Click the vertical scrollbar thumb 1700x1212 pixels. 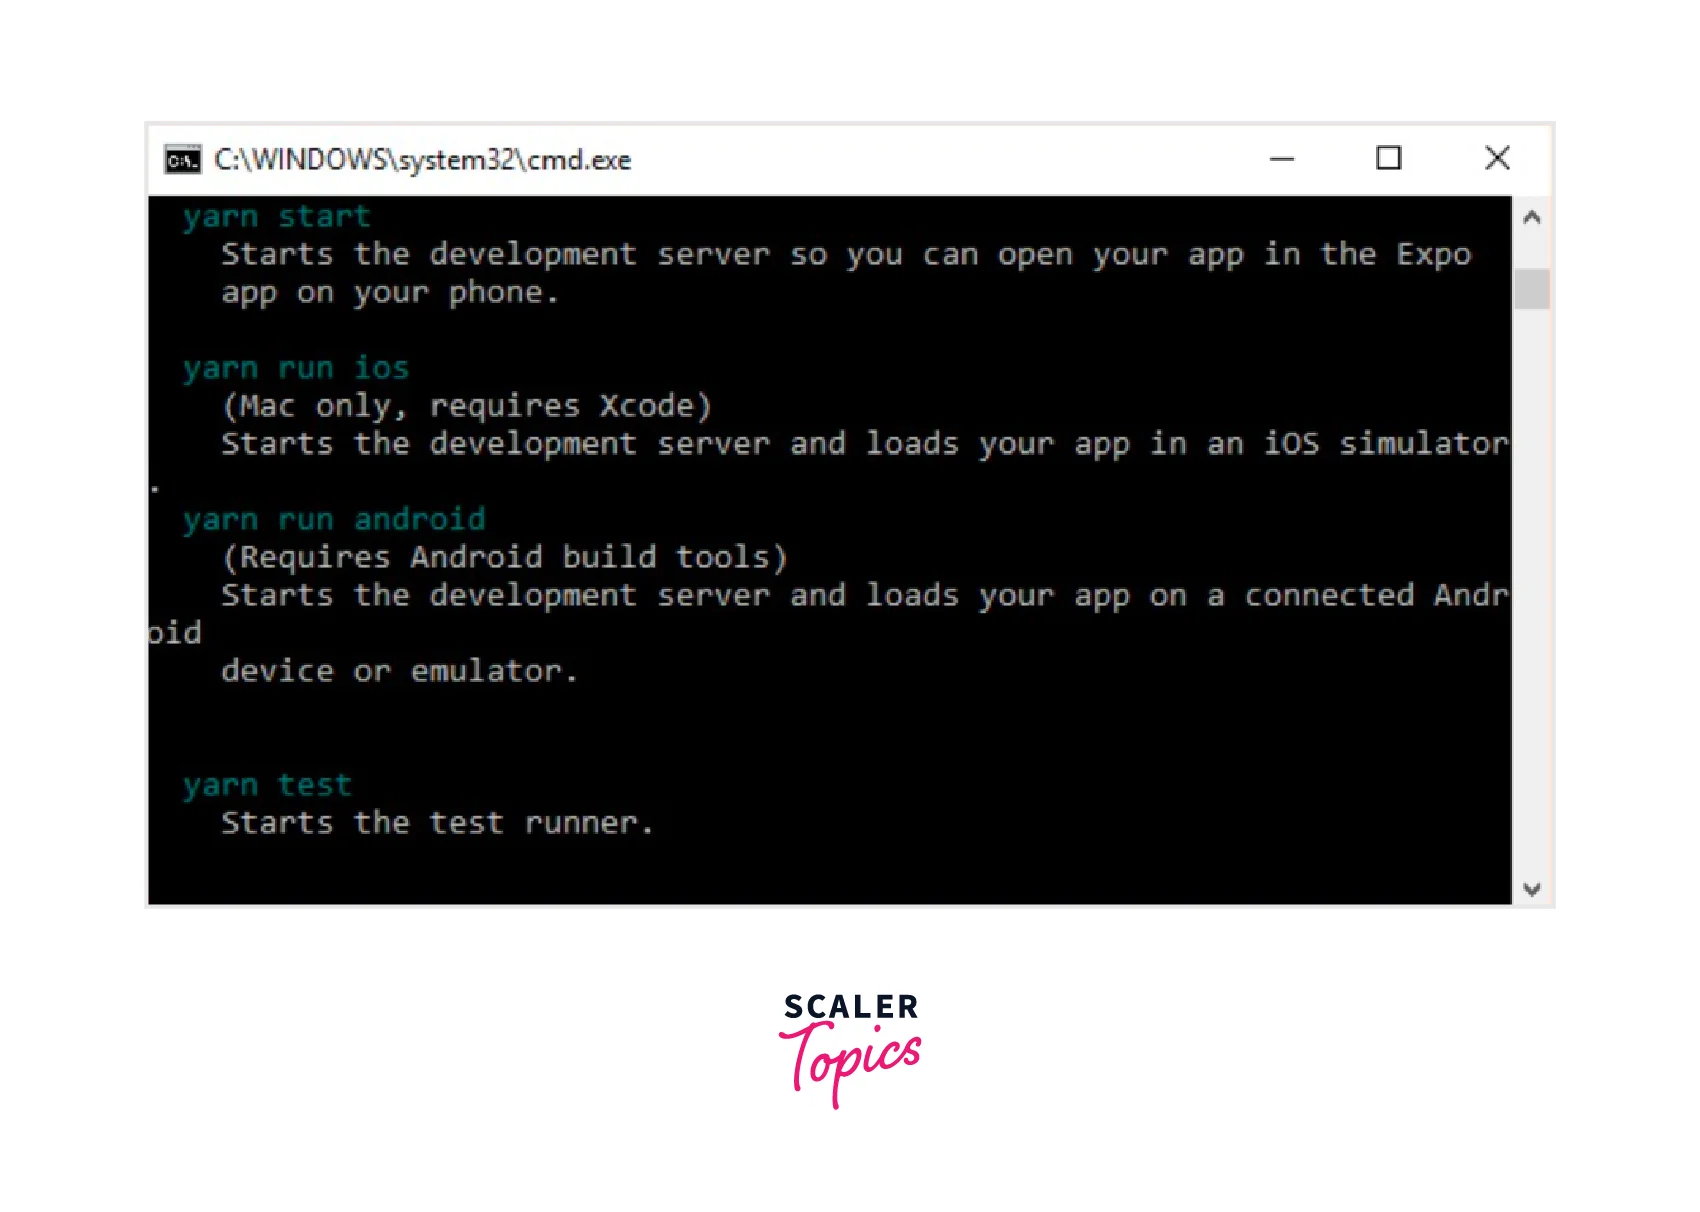(x=1531, y=290)
